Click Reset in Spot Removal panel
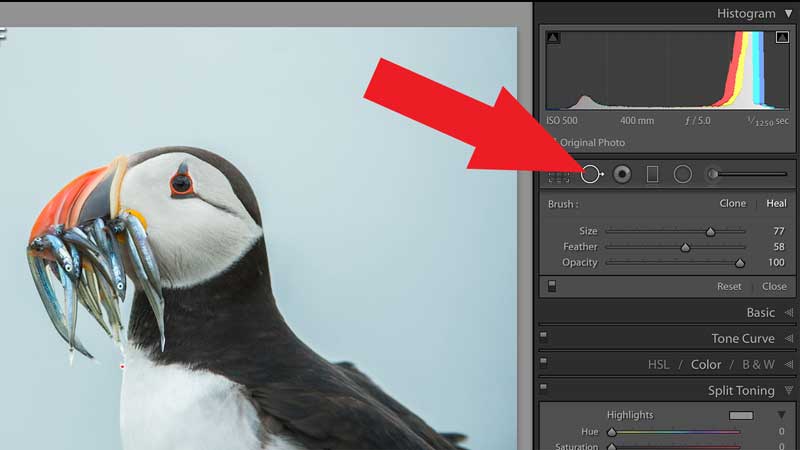The height and width of the screenshot is (450, 800). click(729, 287)
